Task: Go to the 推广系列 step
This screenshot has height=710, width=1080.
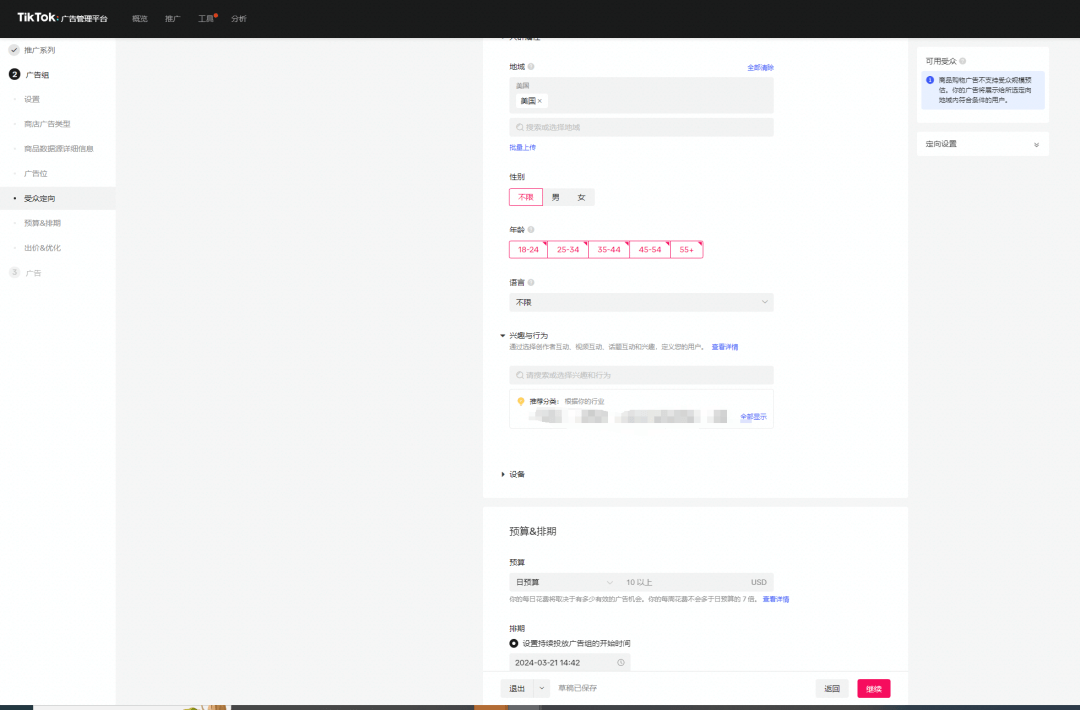Action: pos(39,50)
